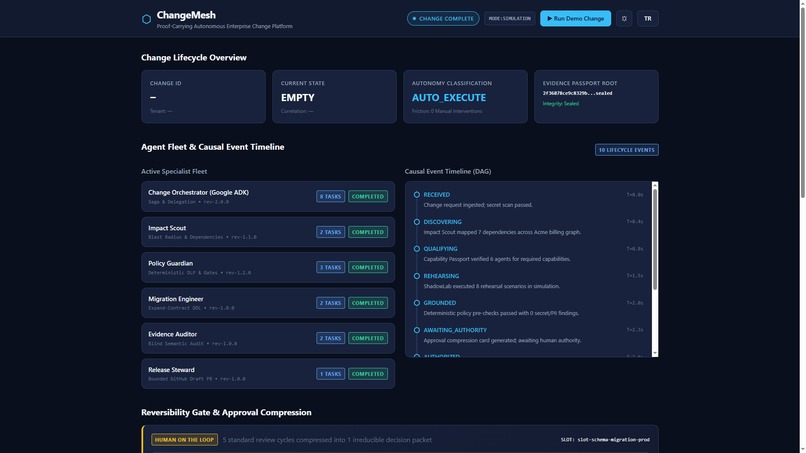
Task: Open the Migration Engineer agent row
Action: click(x=268, y=303)
